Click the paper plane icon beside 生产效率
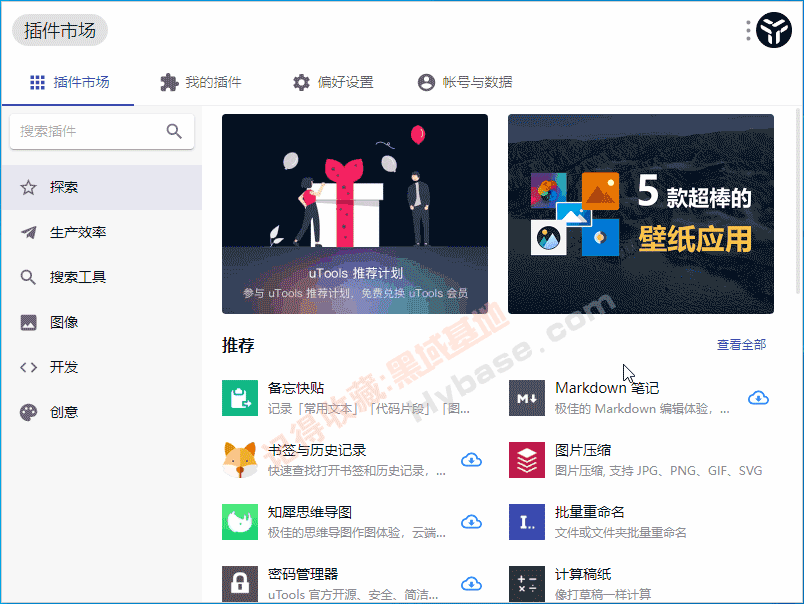The width and height of the screenshot is (804, 604). (28, 232)
